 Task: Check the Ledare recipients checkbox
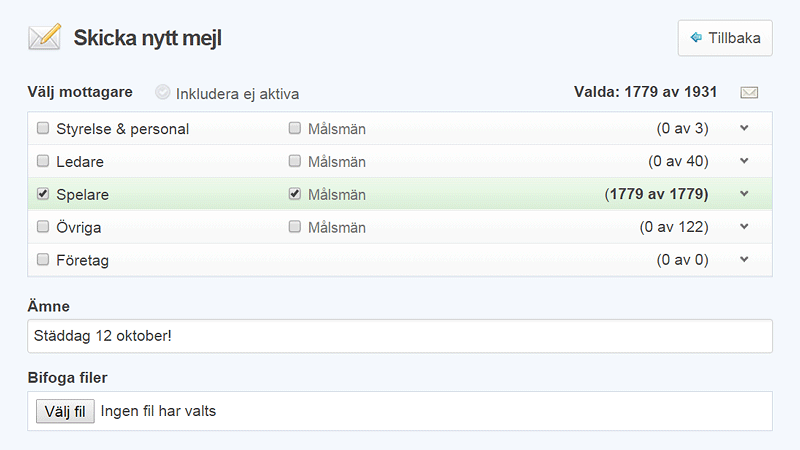[43, 161]
